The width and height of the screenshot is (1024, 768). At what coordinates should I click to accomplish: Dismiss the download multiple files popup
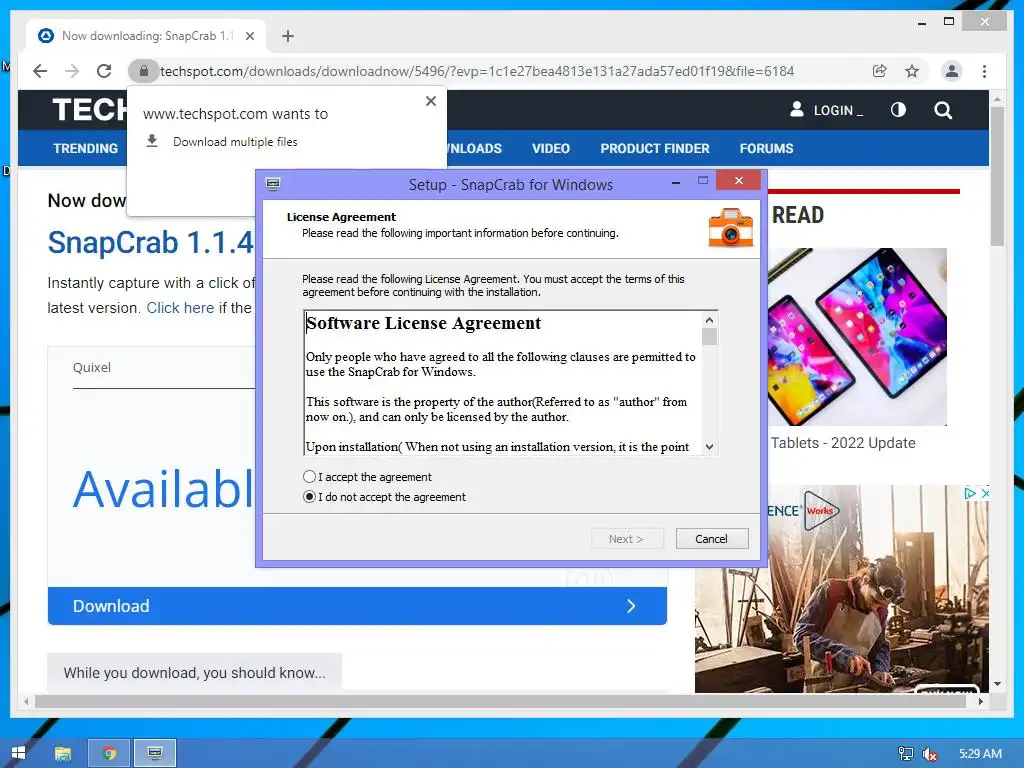pos(430,101)
